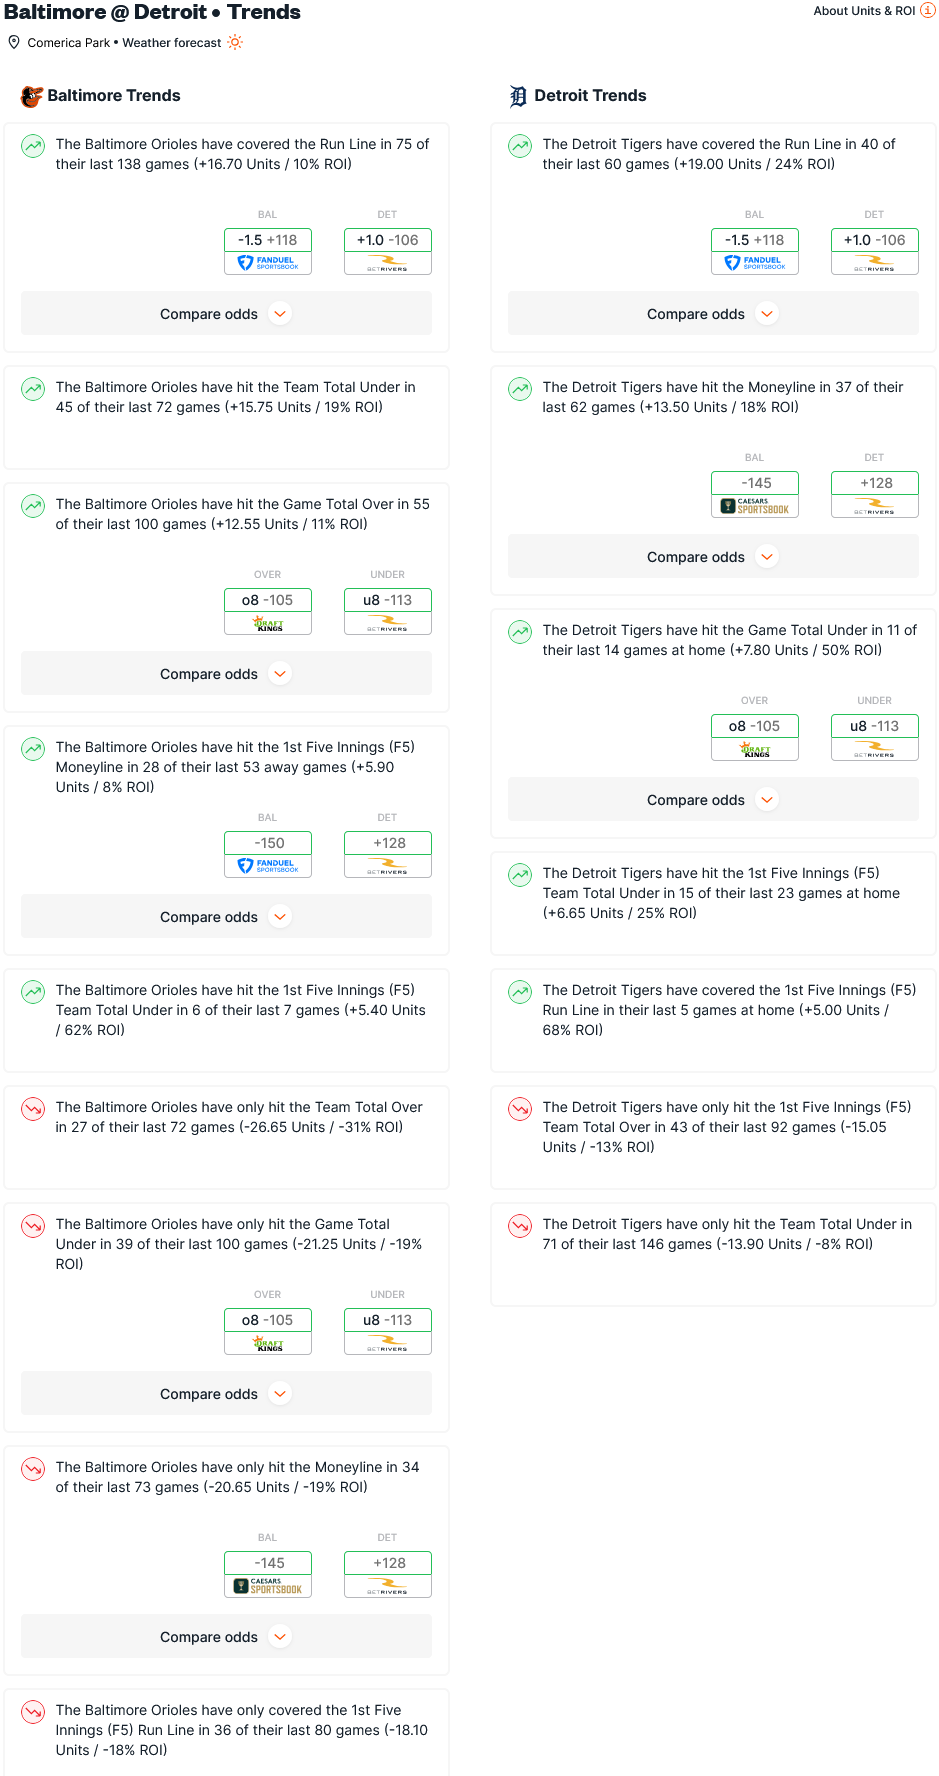This screenshot has height=1776, width=939.
Task: Click red downtrend icon beside Orioles Team Total Over
Action: (x=33, y=1109)
